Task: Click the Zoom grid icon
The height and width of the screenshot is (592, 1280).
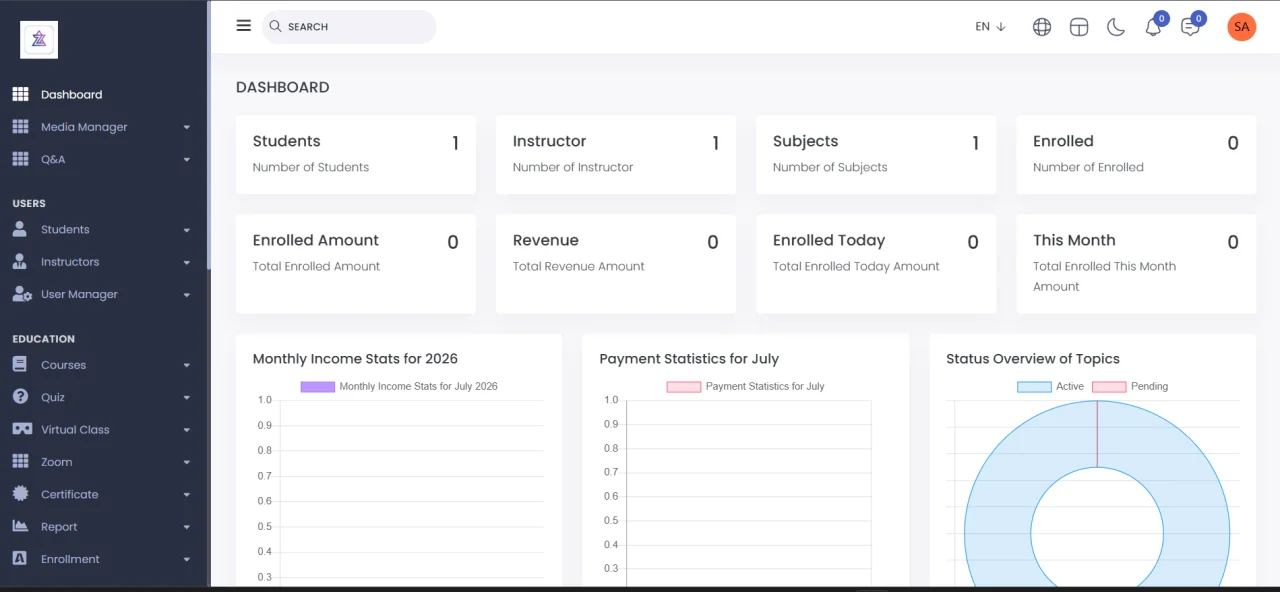Action: pos(20,462)
